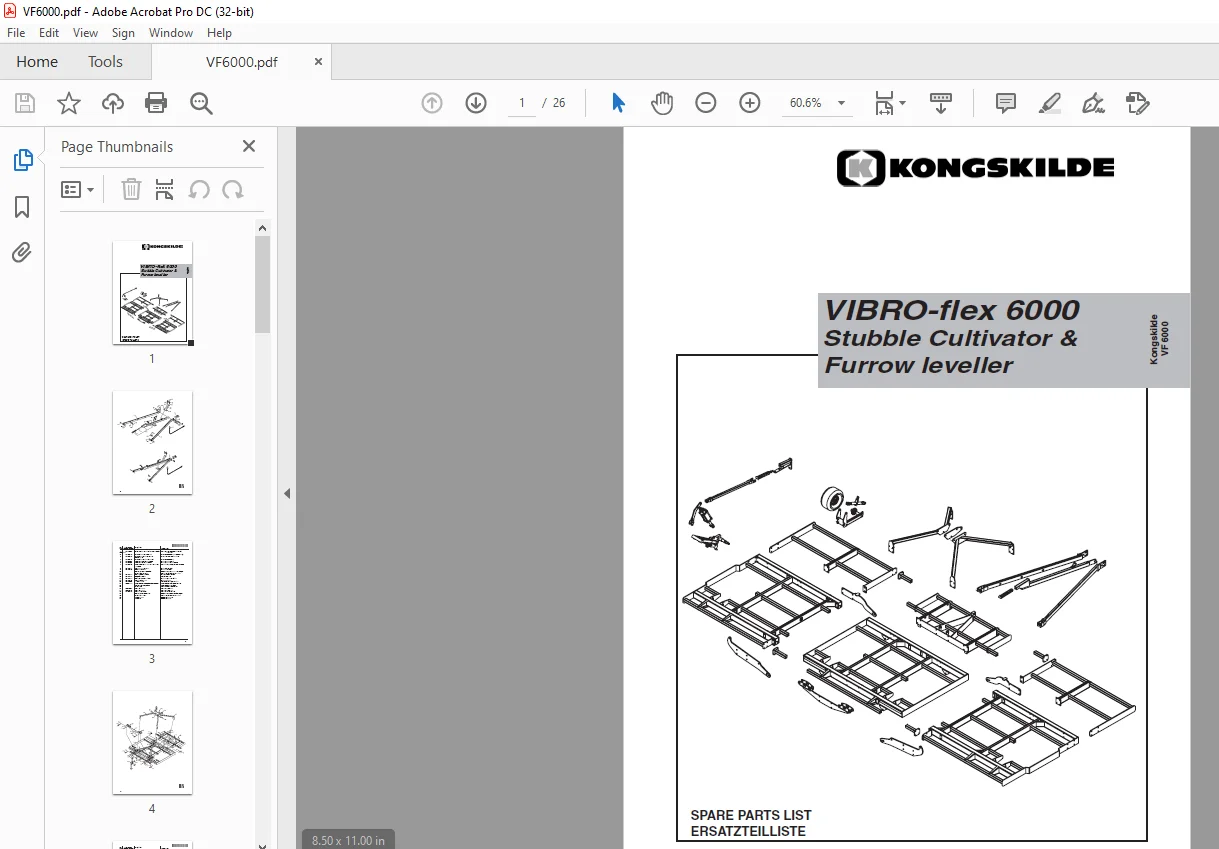Select page 3 thumbnail

(152, 592)
